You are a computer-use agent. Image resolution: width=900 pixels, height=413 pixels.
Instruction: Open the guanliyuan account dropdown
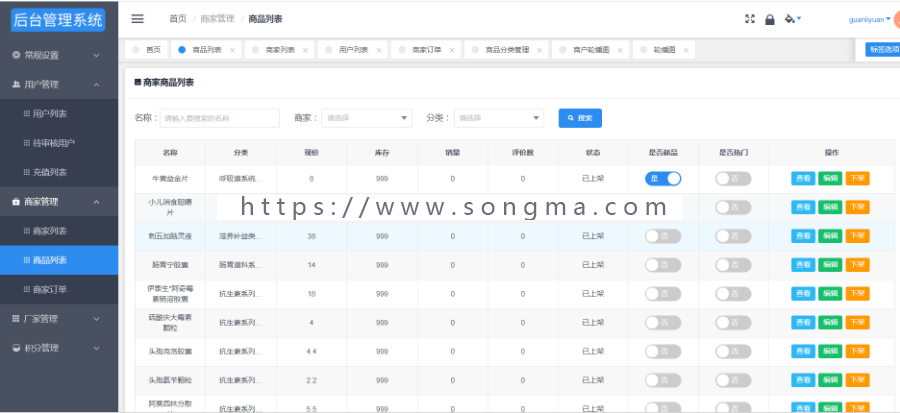tap(870, 20)
